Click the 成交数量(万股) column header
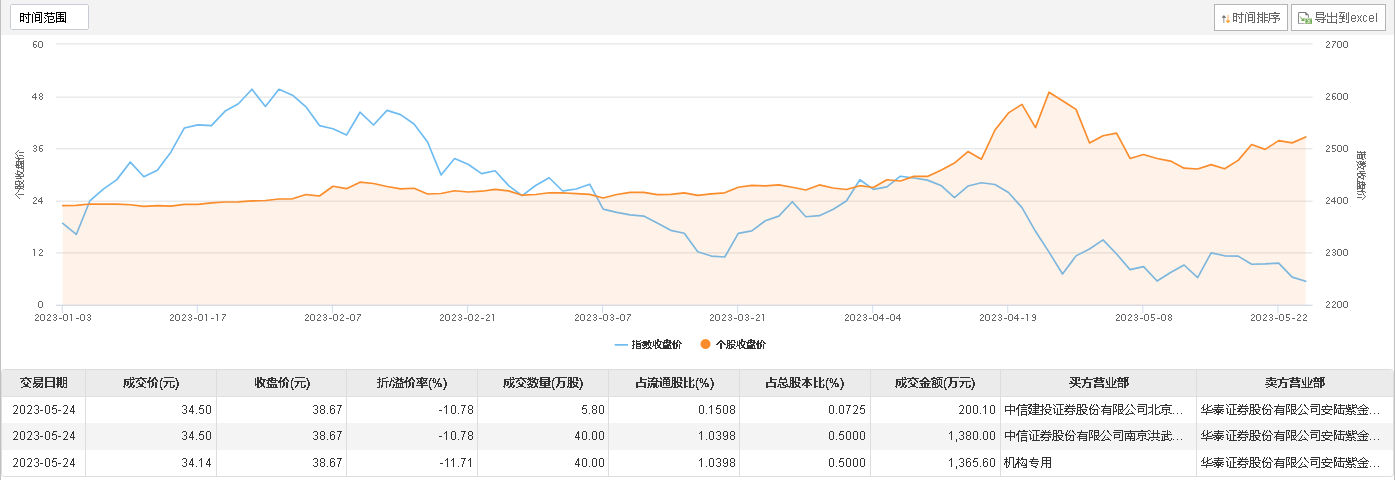Viewport: 1395px width, 480px height. 542,383
